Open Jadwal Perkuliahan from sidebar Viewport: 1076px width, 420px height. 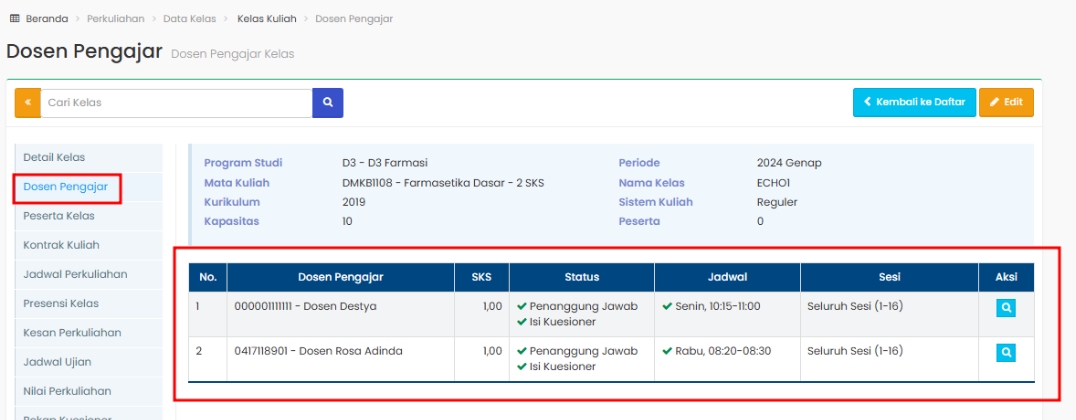(x=75, y=274)
